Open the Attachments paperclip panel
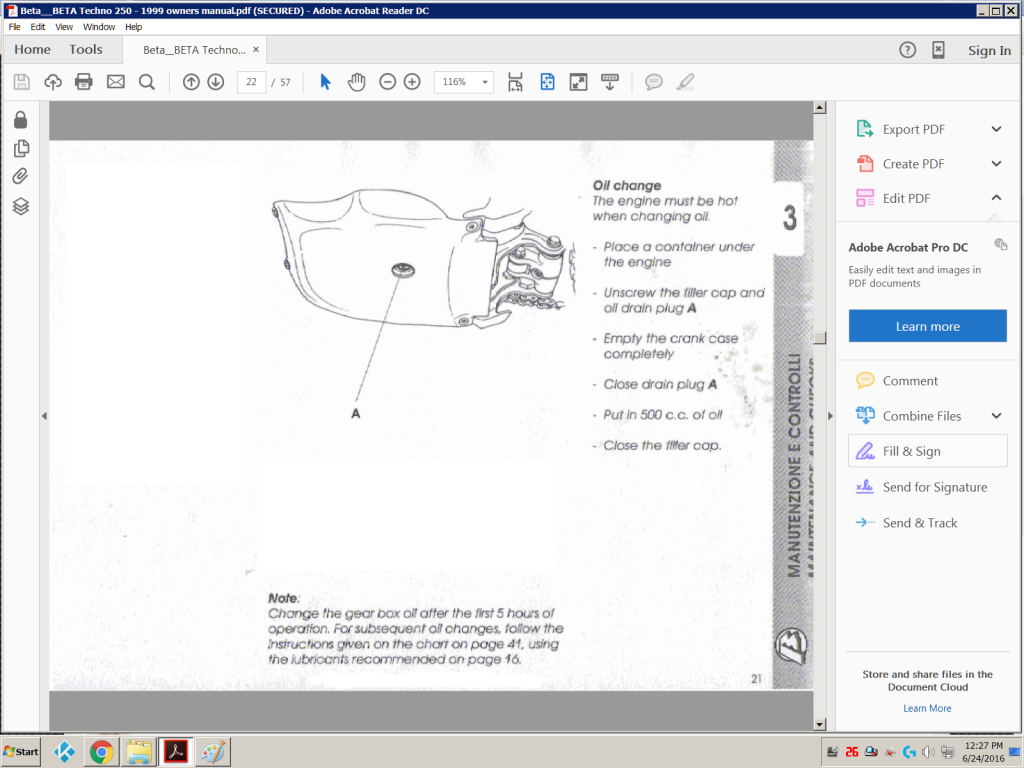The image size is (1024, 768). click(x=20, y=177)
